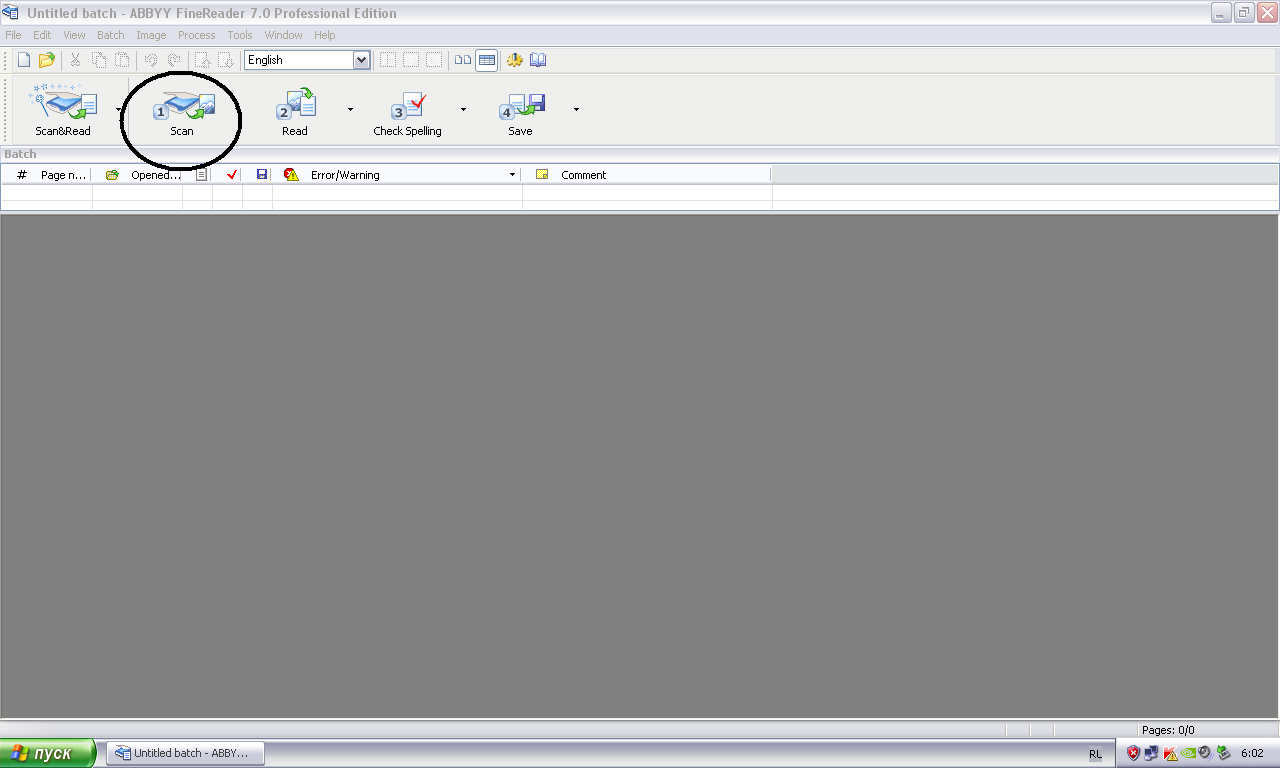
Task: Click the red checkmark column header
Action: pos(232,175)
